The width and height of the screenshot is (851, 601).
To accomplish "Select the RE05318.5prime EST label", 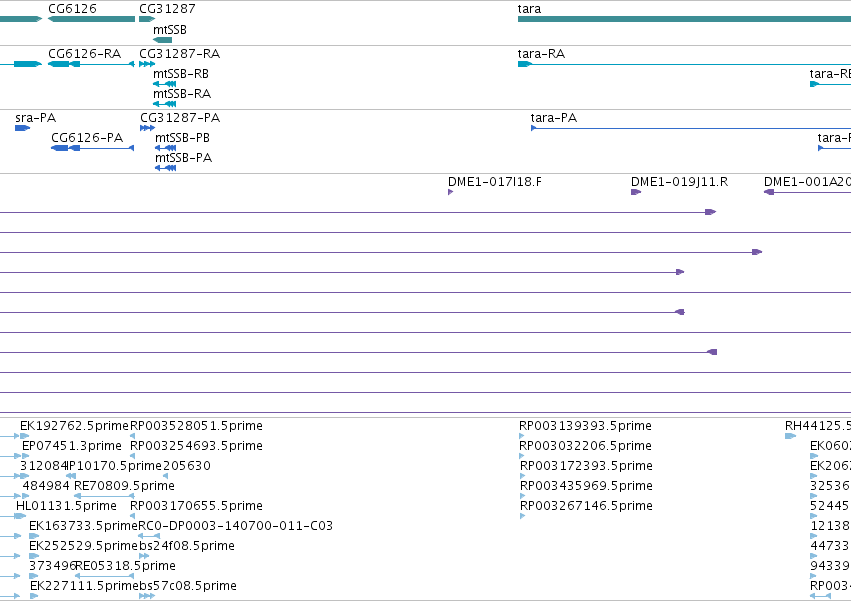I will click(x=125, y=566).
